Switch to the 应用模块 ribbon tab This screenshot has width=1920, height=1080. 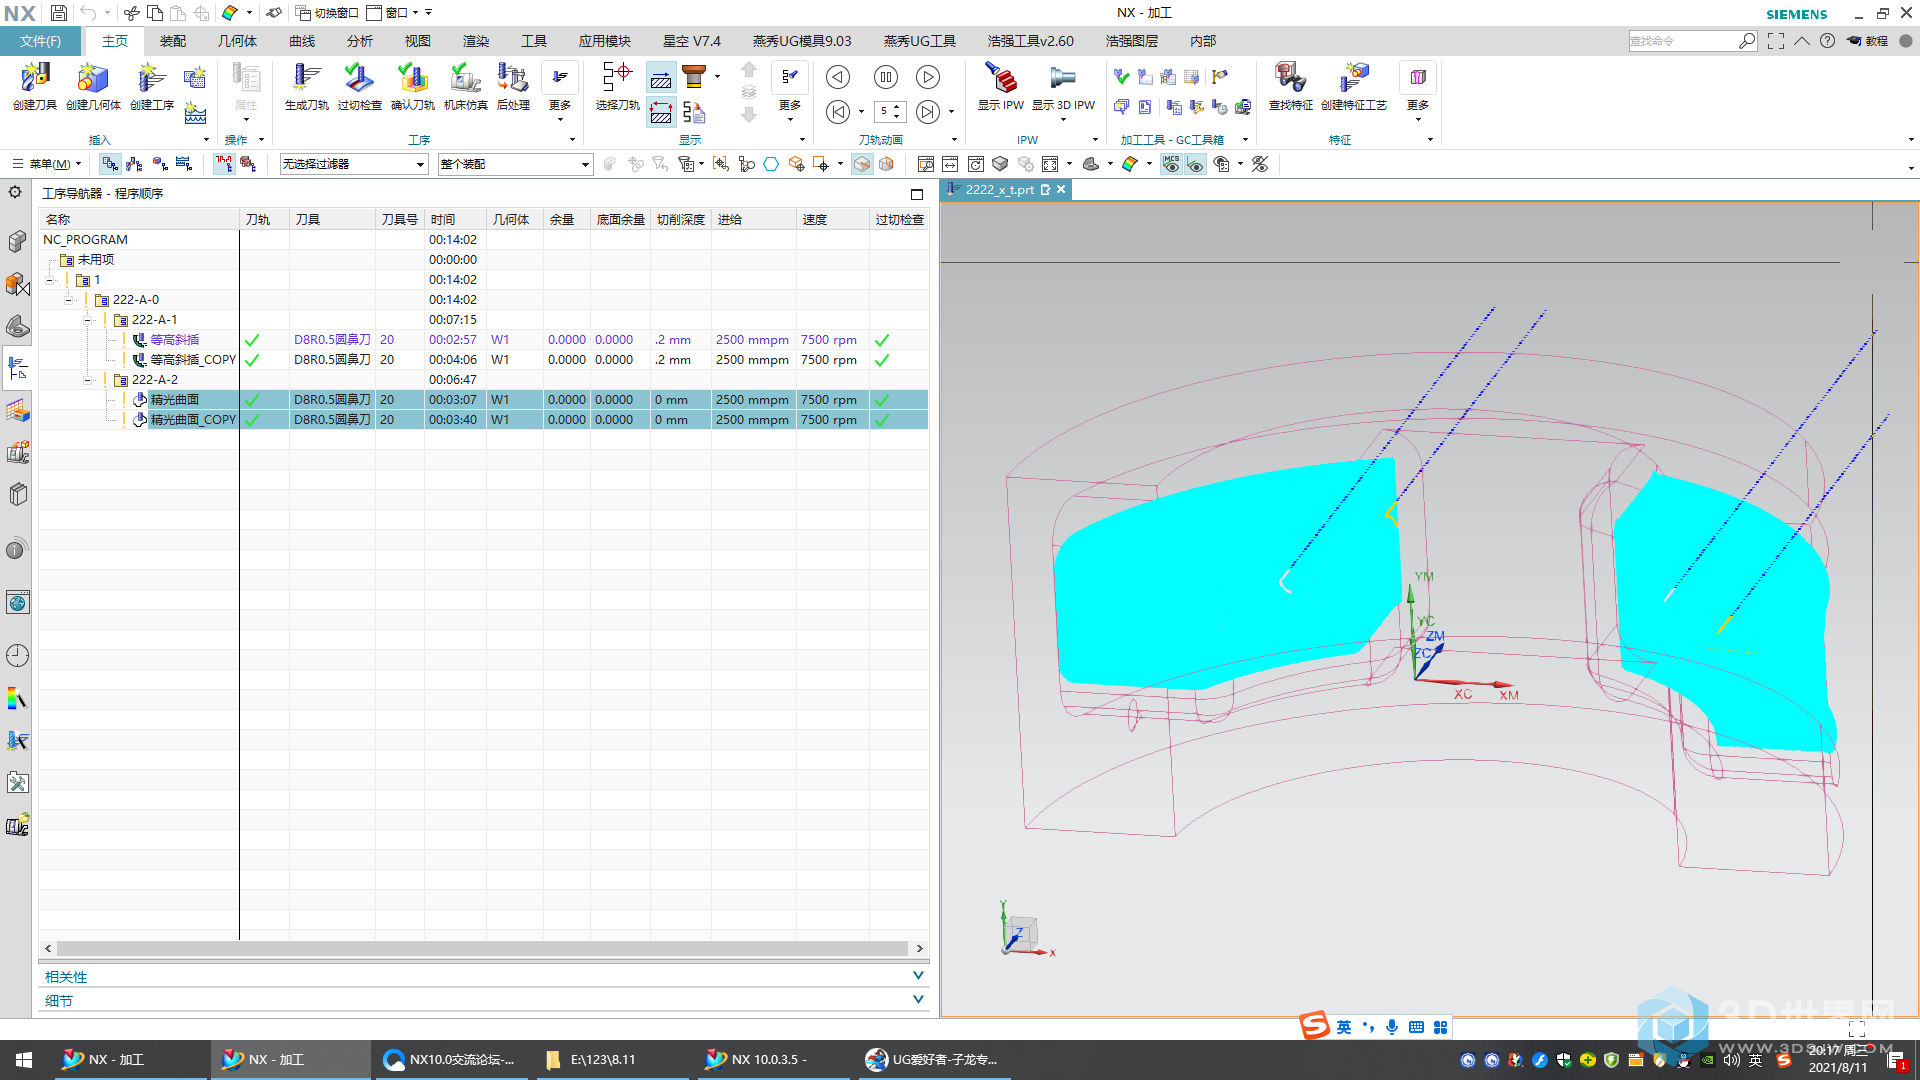pos(604,41)
